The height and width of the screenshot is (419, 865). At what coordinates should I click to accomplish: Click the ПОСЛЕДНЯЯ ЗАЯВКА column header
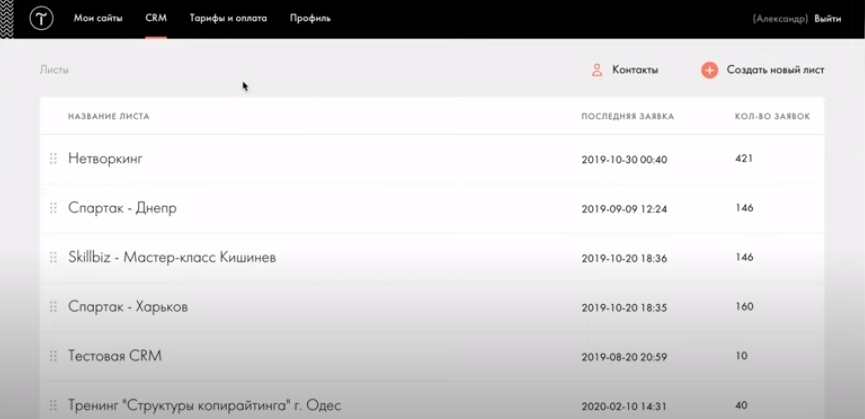pyautogui.click(x=628, y=116)
